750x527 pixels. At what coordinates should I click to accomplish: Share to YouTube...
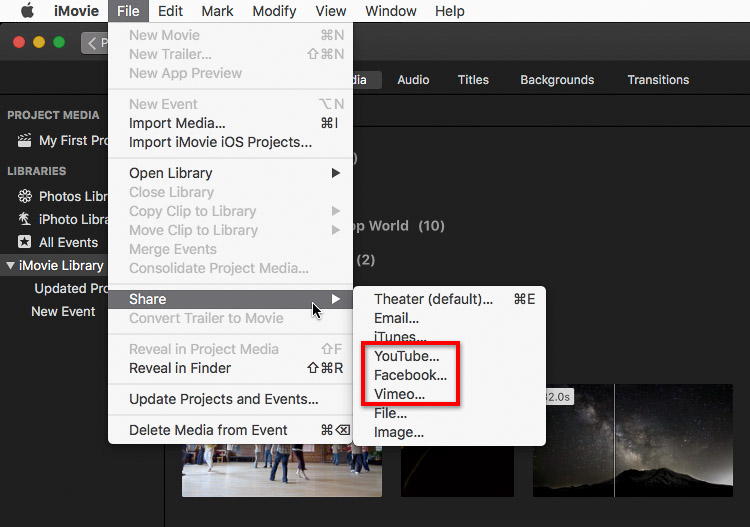(449, 356)
